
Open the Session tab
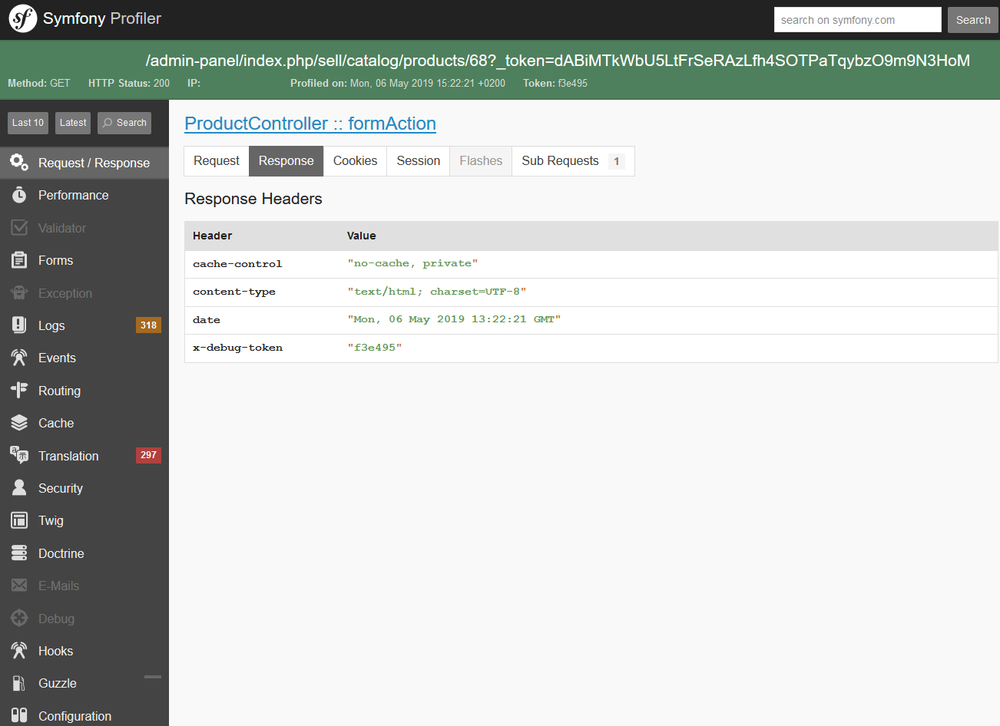tap(418, 161)
